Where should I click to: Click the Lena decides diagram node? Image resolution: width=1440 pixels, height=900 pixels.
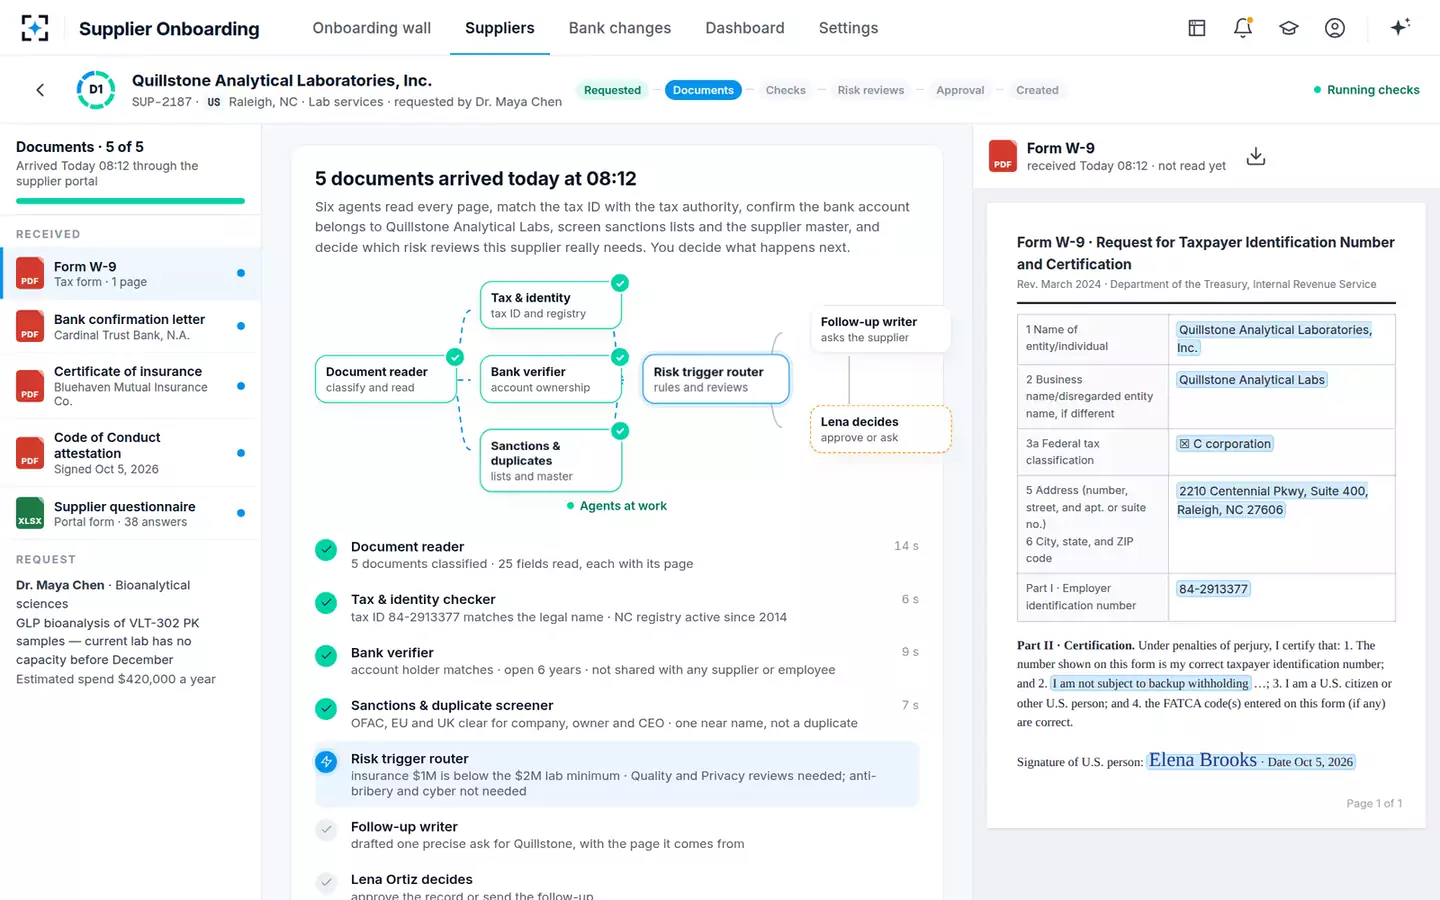pyautogui.click(x=880, y=429)
